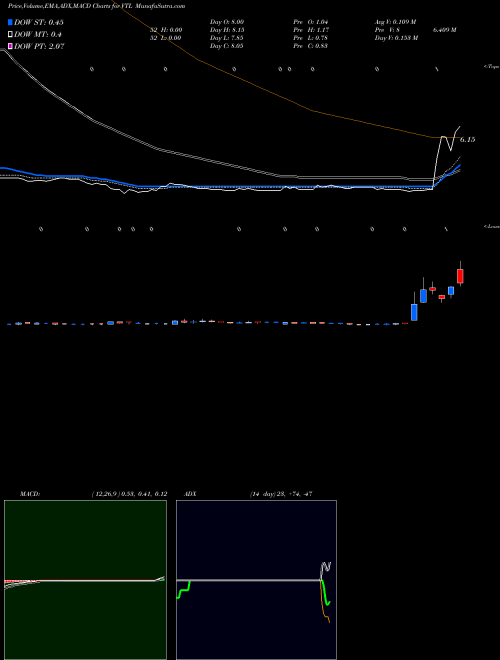Click the 'Pre H: 1.17' value

(x=311, y=30)
